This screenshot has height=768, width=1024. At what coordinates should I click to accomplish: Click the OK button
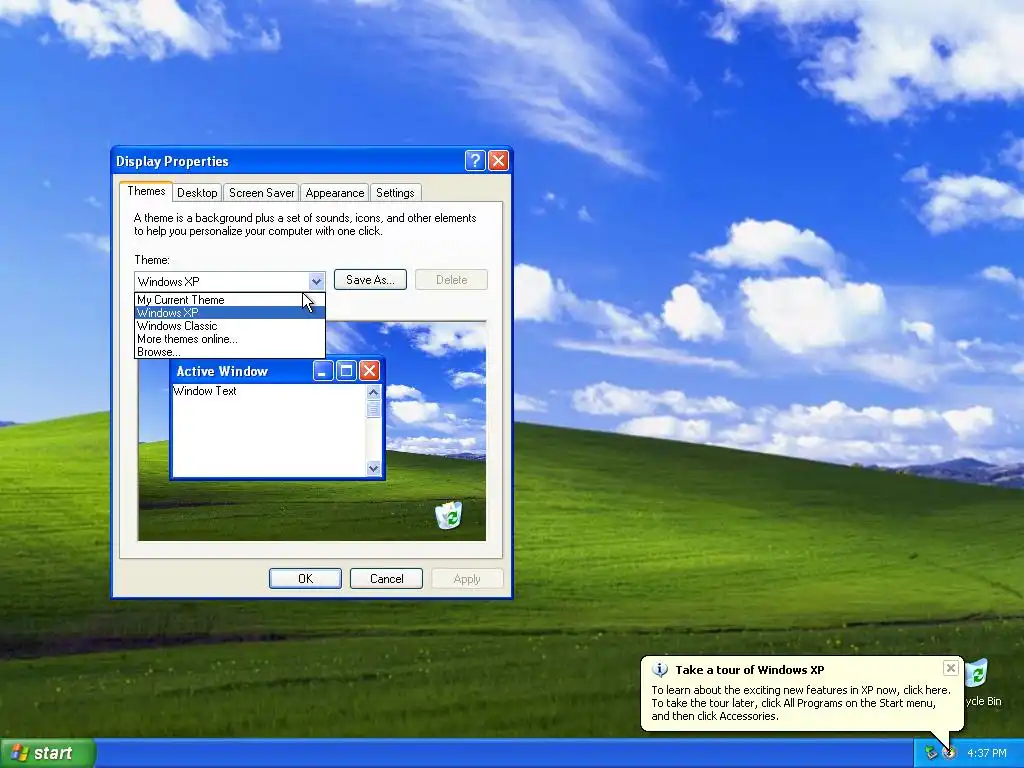305,579
